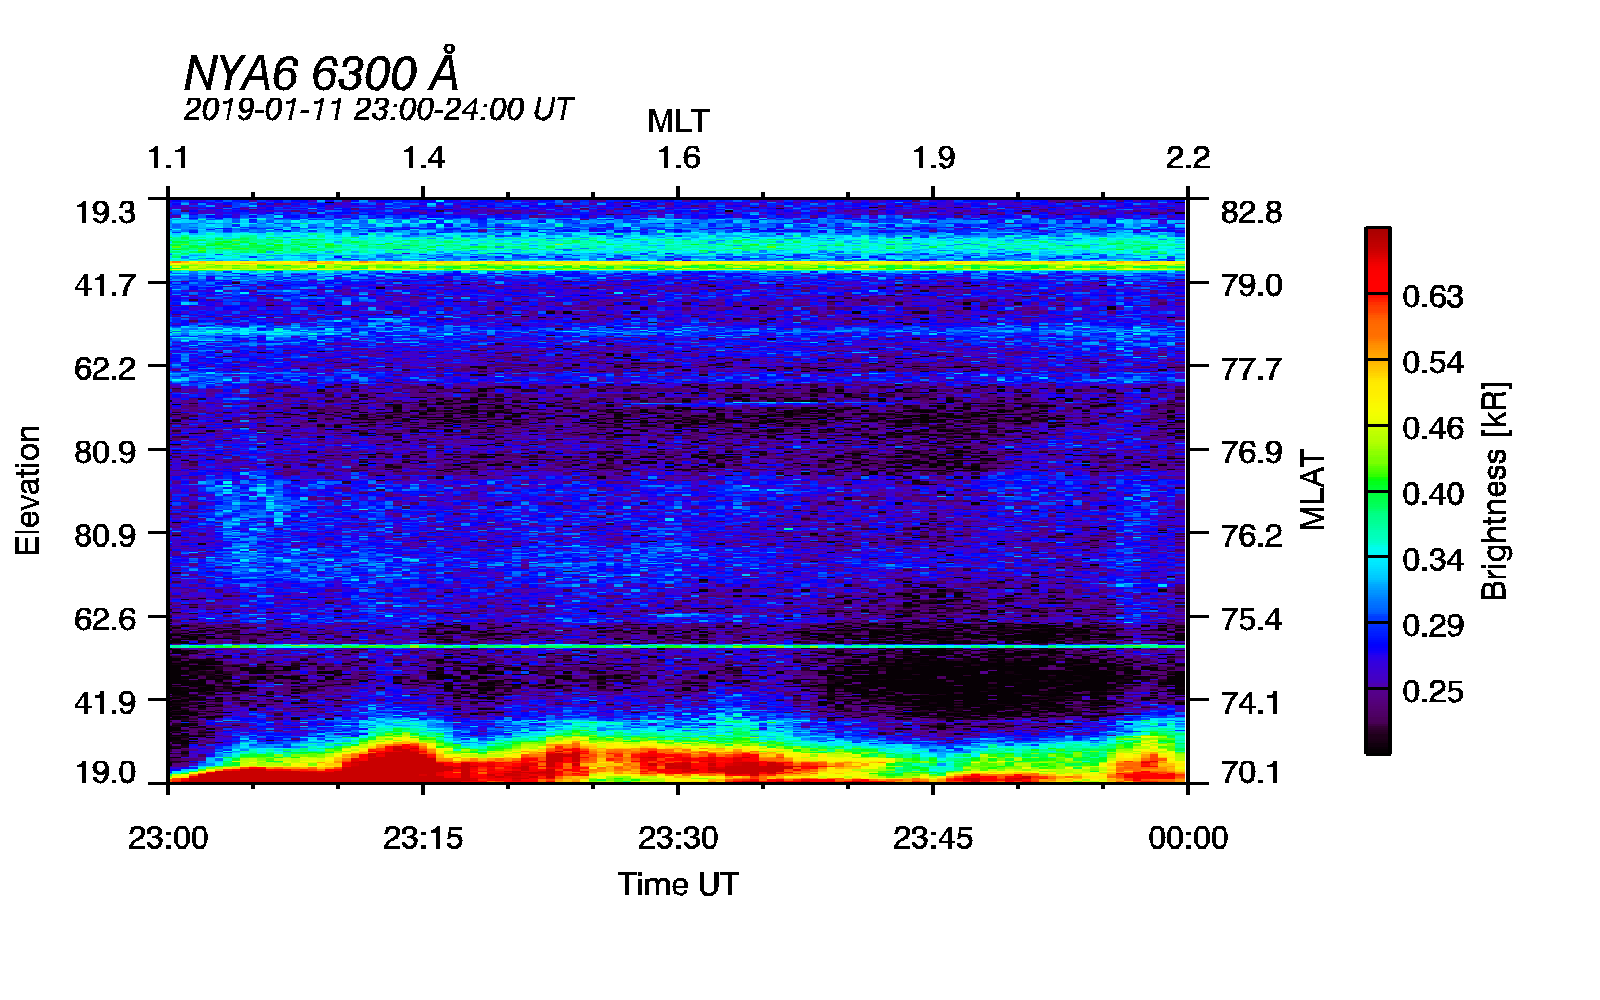Select the elevation tick label "41.7"
Viewport: 1600px width, 1000px height.
click(x=106, y=285)
